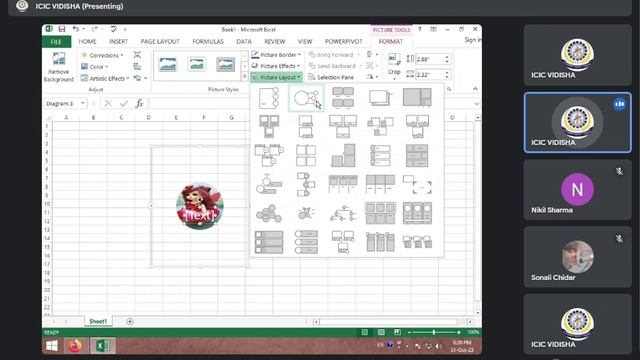The image size is (640, 360).
Task: Expand the Picture Styles gallery More arrow
Action: 244,76
